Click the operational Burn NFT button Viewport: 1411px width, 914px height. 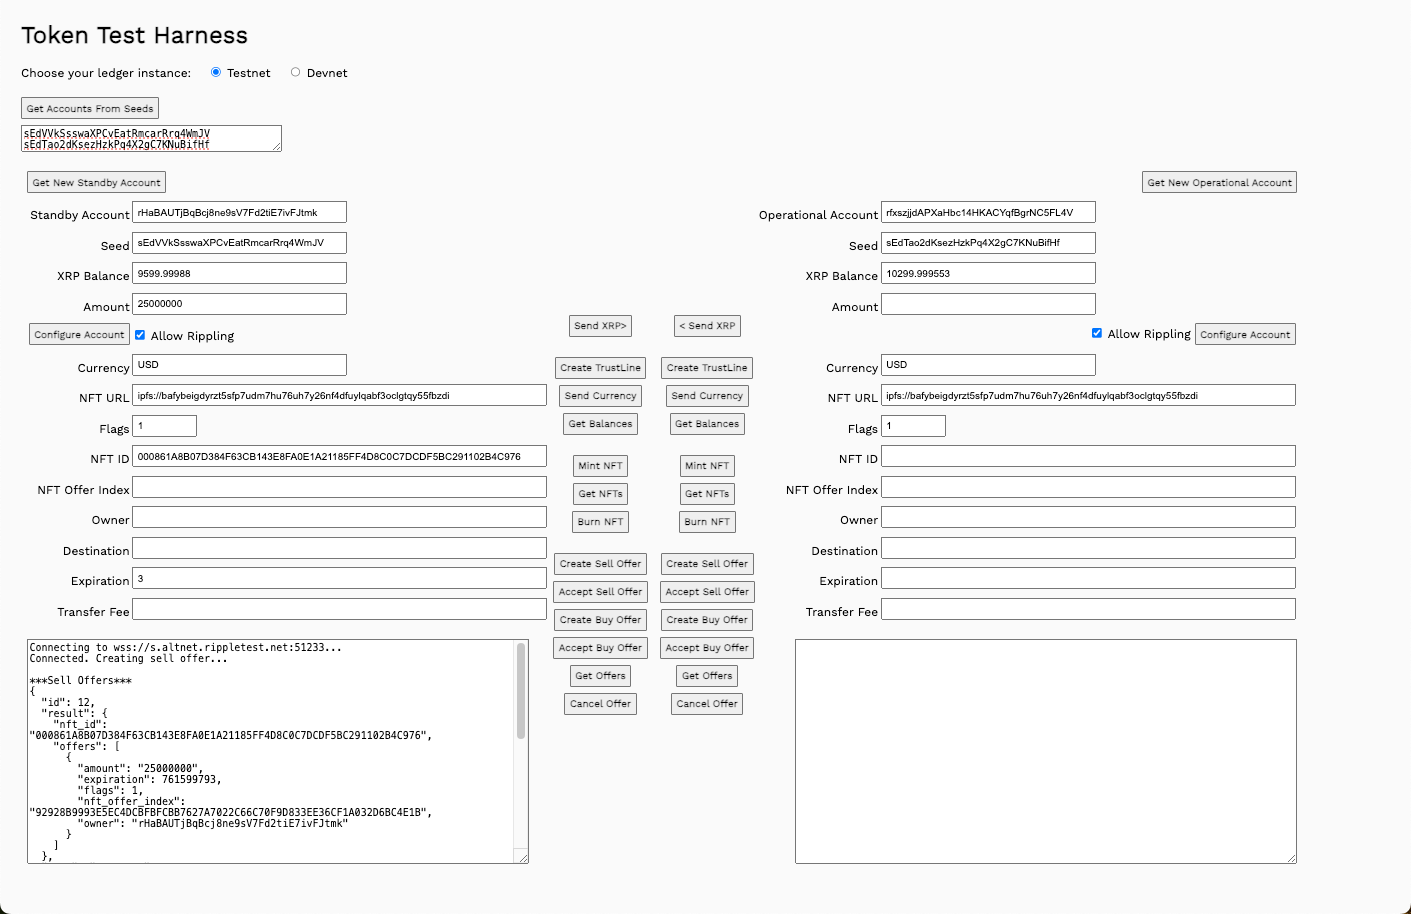[x=707, y=522]
